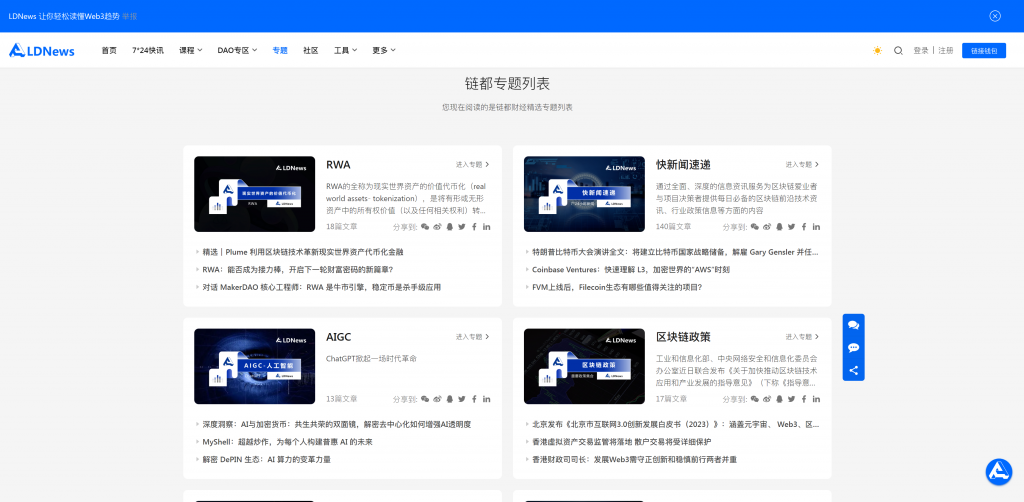This screenshot has width=1024, height=502.
Task: Close the blue top announcement banner
Action: tap(995, 16)
